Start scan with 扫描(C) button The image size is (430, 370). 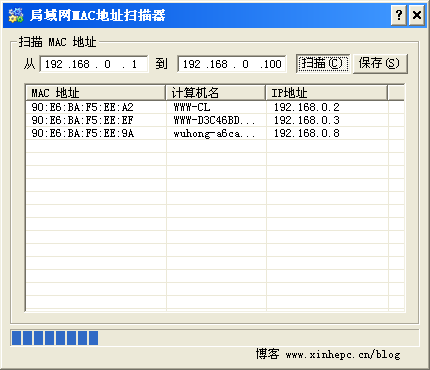pyautogui.click(x=323, y=63)
